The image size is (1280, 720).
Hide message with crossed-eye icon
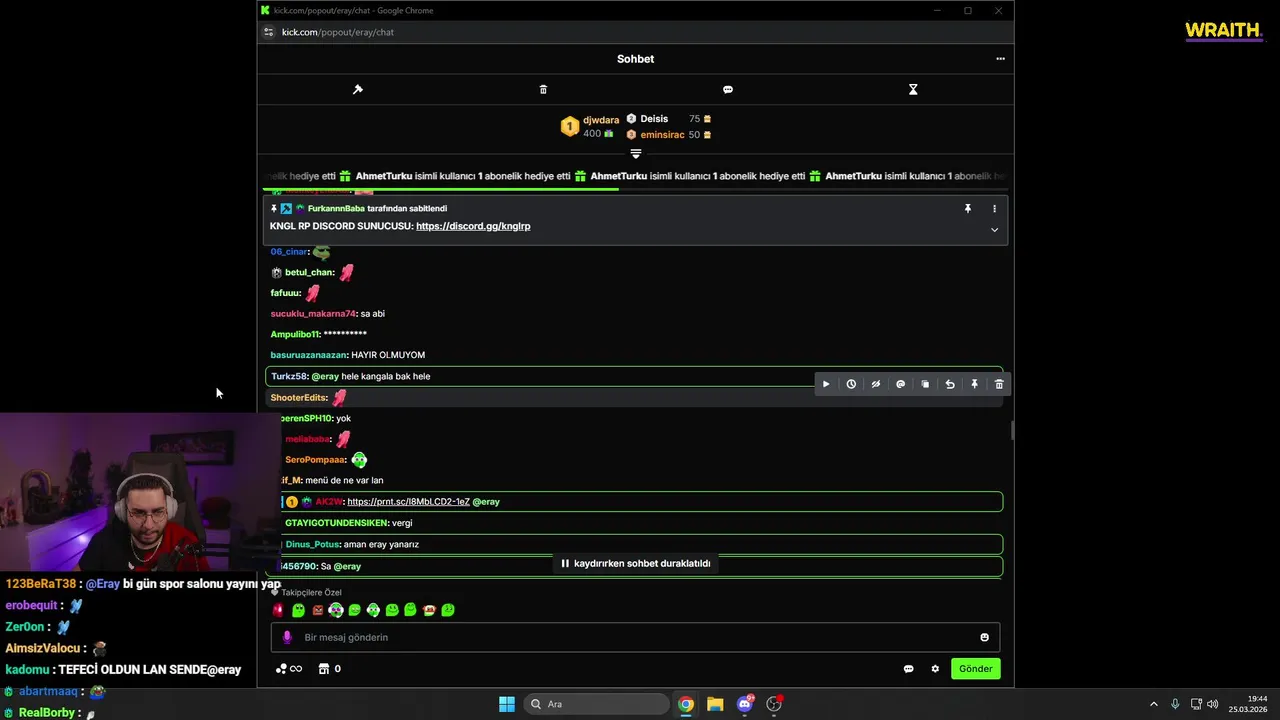tap(876, 384)
